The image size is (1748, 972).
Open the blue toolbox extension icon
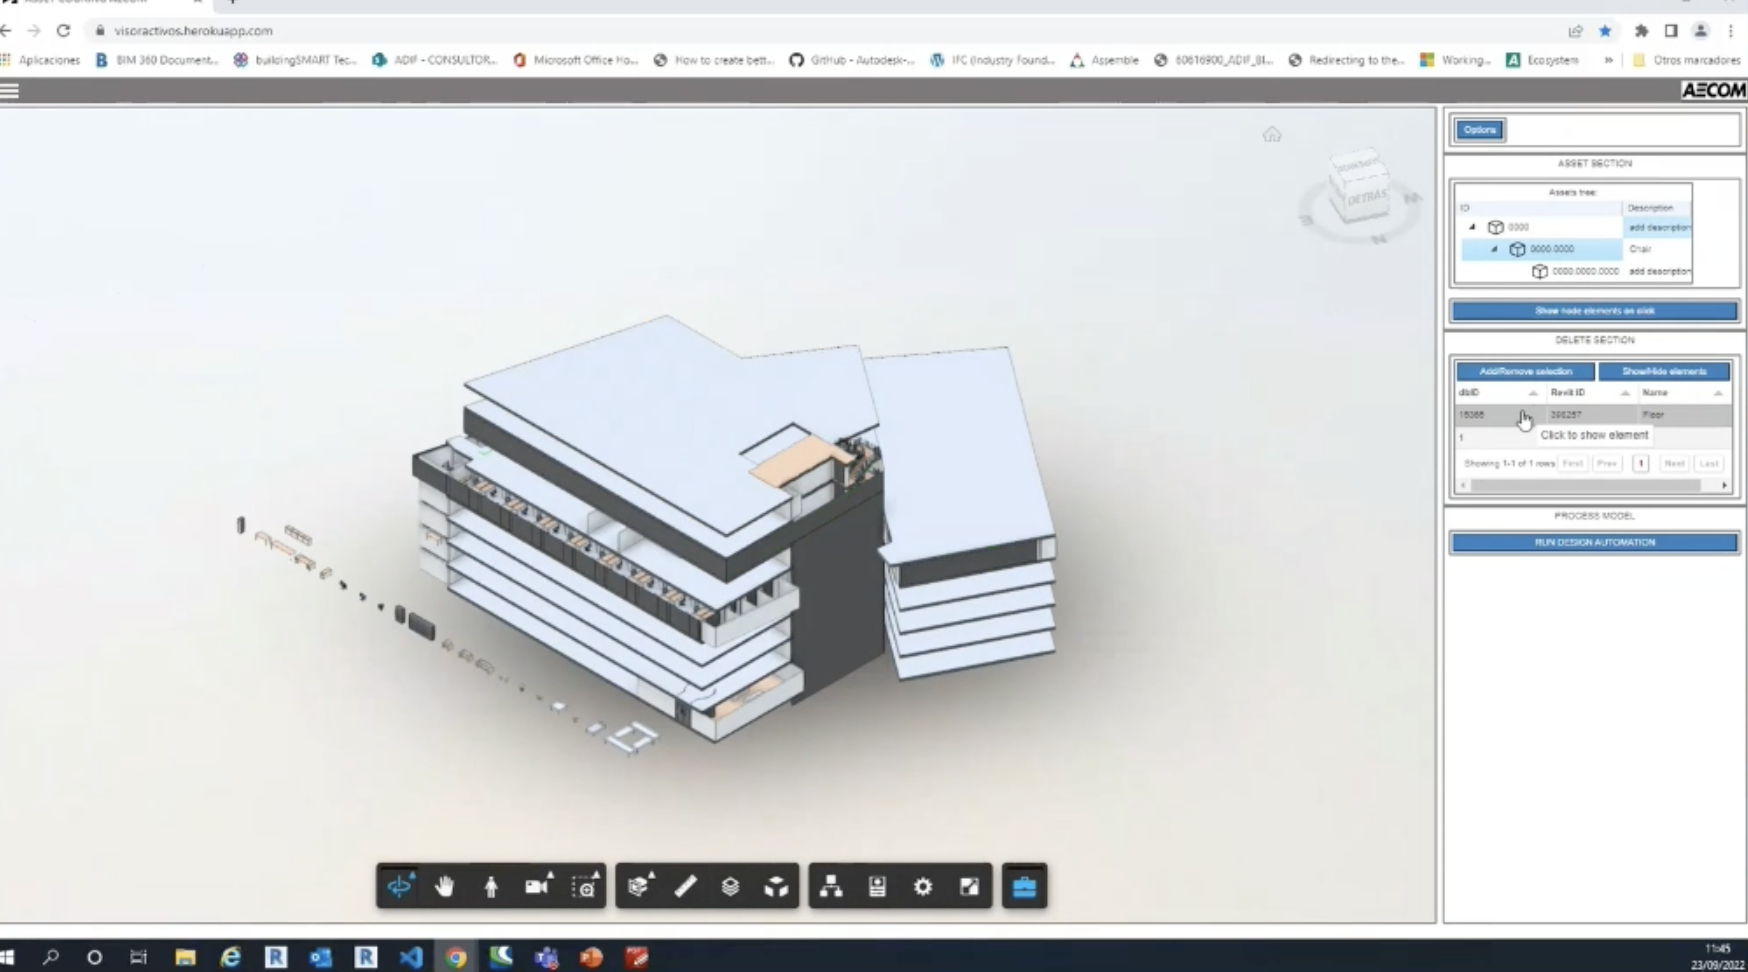(1024, 885)
